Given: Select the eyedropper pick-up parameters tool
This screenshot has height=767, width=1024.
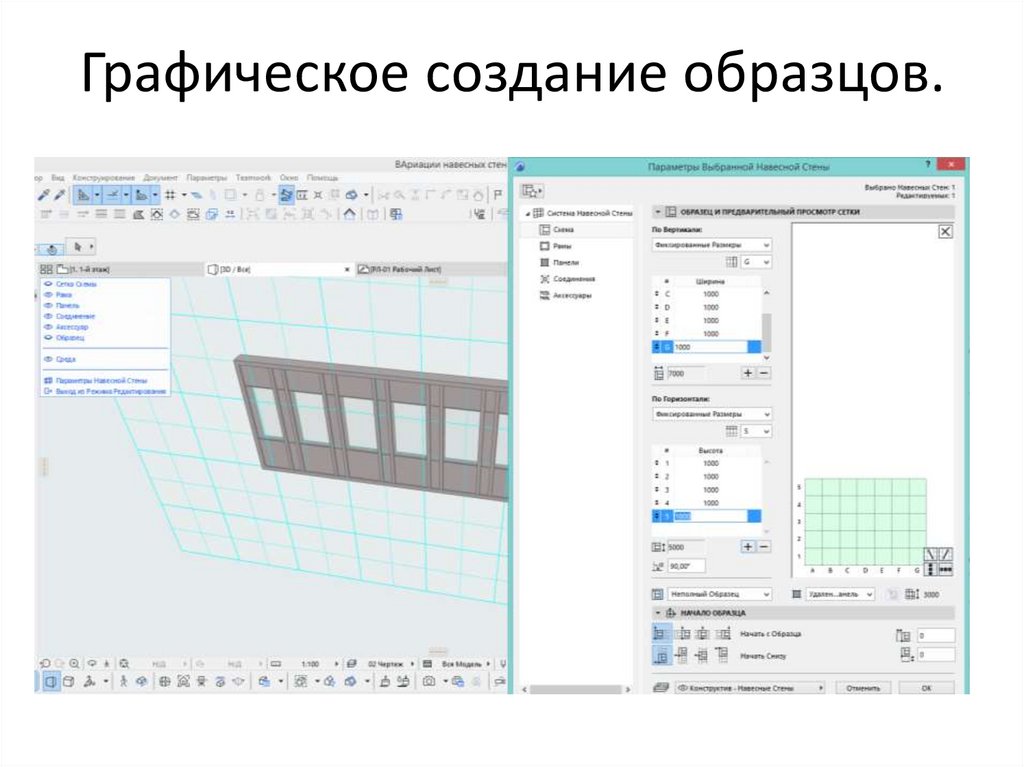Looking at the screenshot, I should pos(44,195).
